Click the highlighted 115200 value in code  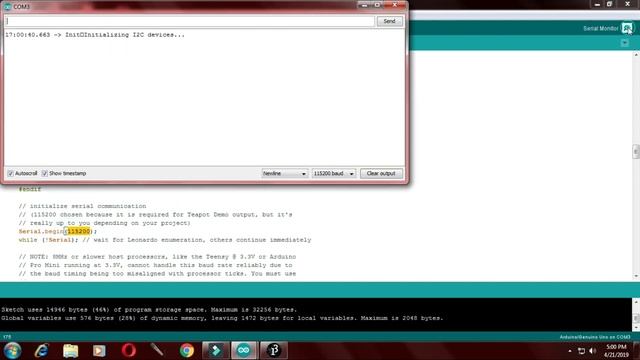(x=78, y=231)
